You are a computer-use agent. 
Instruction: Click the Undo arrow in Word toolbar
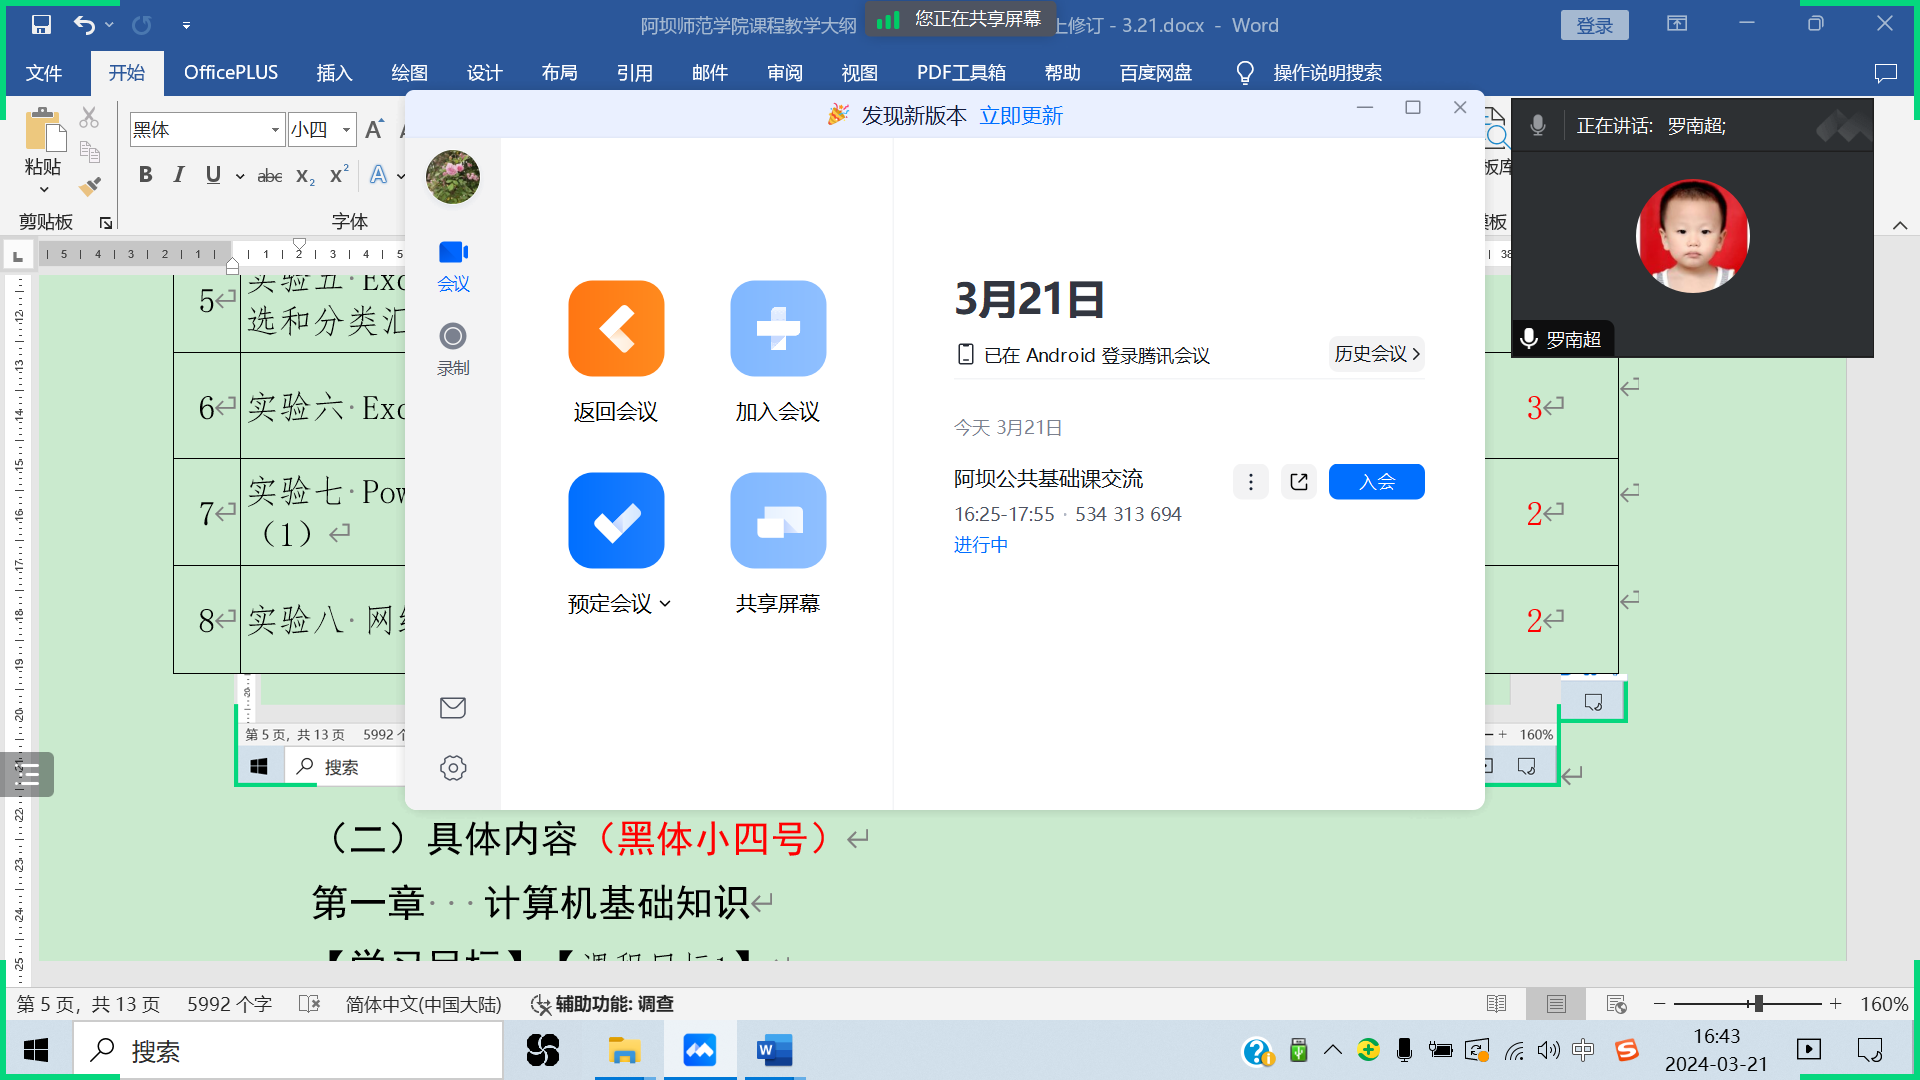click(x=85, y=25)
